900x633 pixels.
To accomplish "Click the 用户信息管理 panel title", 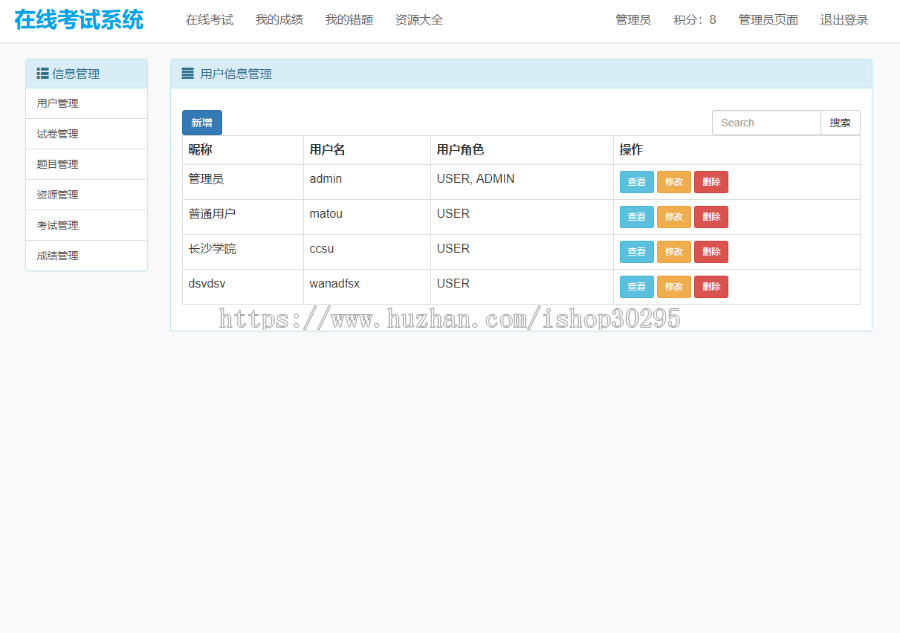I will [x=236, y=74].
